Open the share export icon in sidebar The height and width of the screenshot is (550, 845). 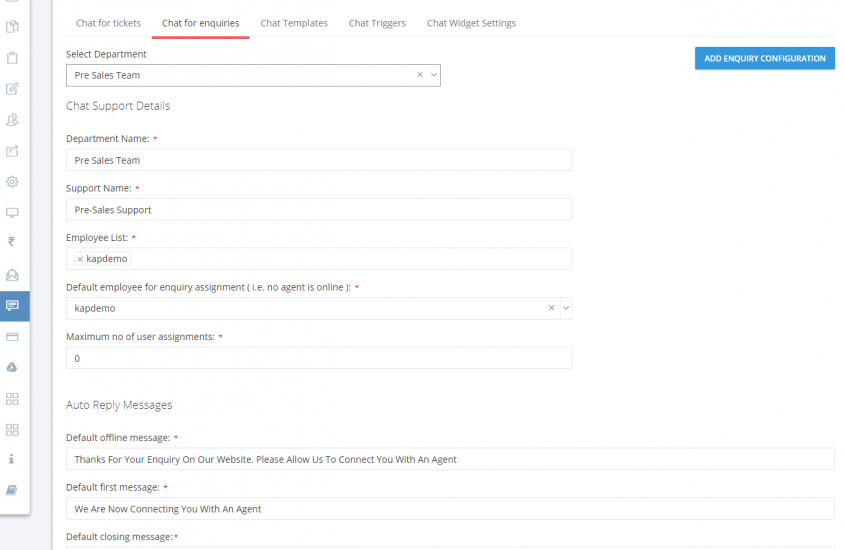[12, 151]
